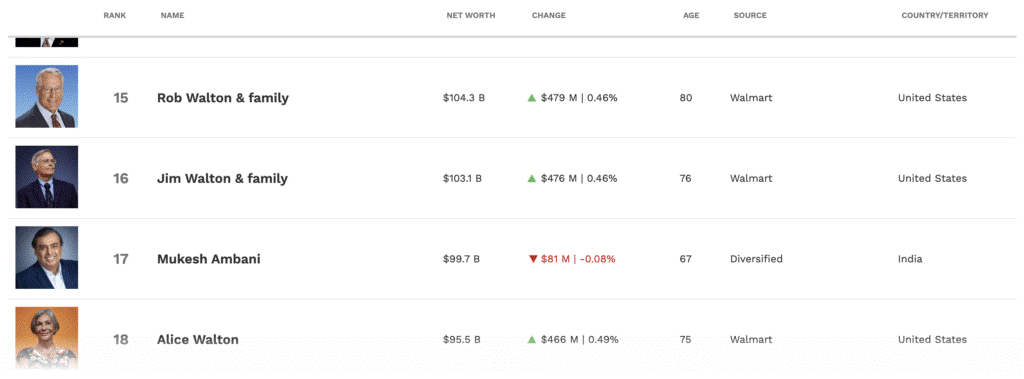The height and width of the screenshot is (379, 1024).
Task: Sort the list by the NET WORTH header
Action: pos(471,16)
